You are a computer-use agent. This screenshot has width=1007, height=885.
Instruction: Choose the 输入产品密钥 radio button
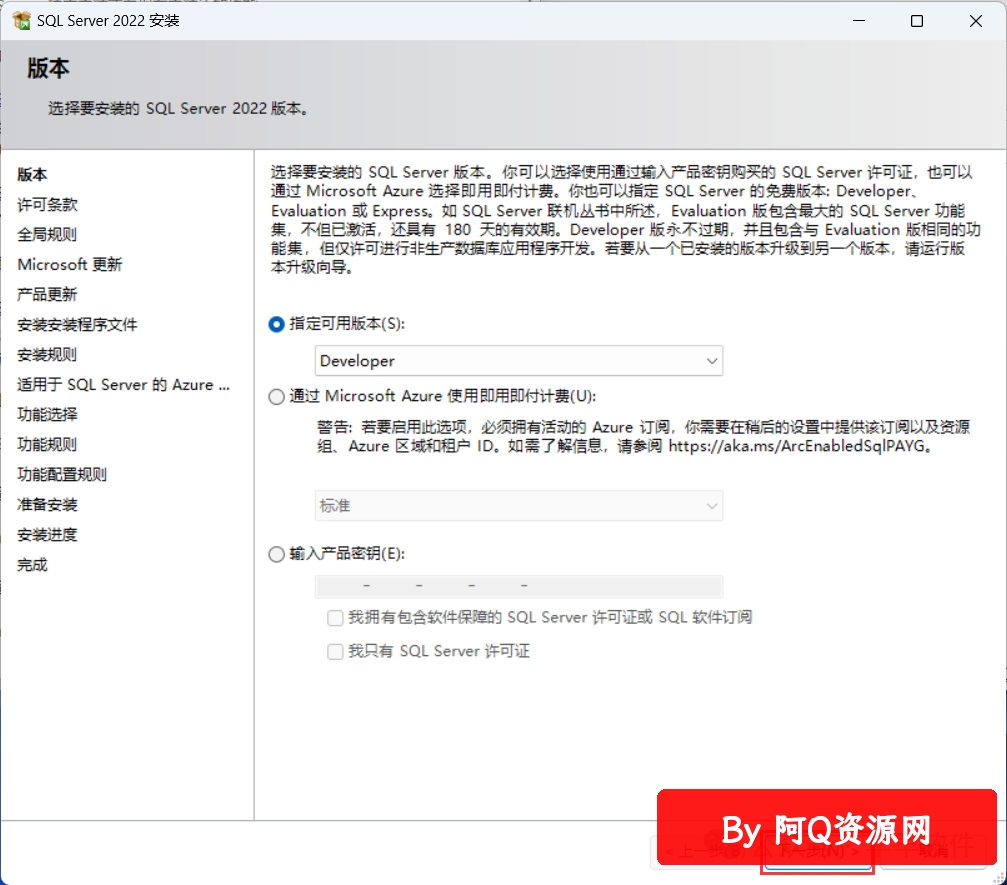click(277, 554)
